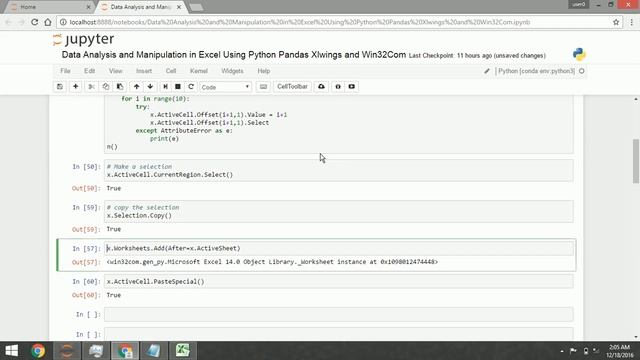Open Excel from the taskbar
This screenshot has height=360, width=640.
(182, 351)
